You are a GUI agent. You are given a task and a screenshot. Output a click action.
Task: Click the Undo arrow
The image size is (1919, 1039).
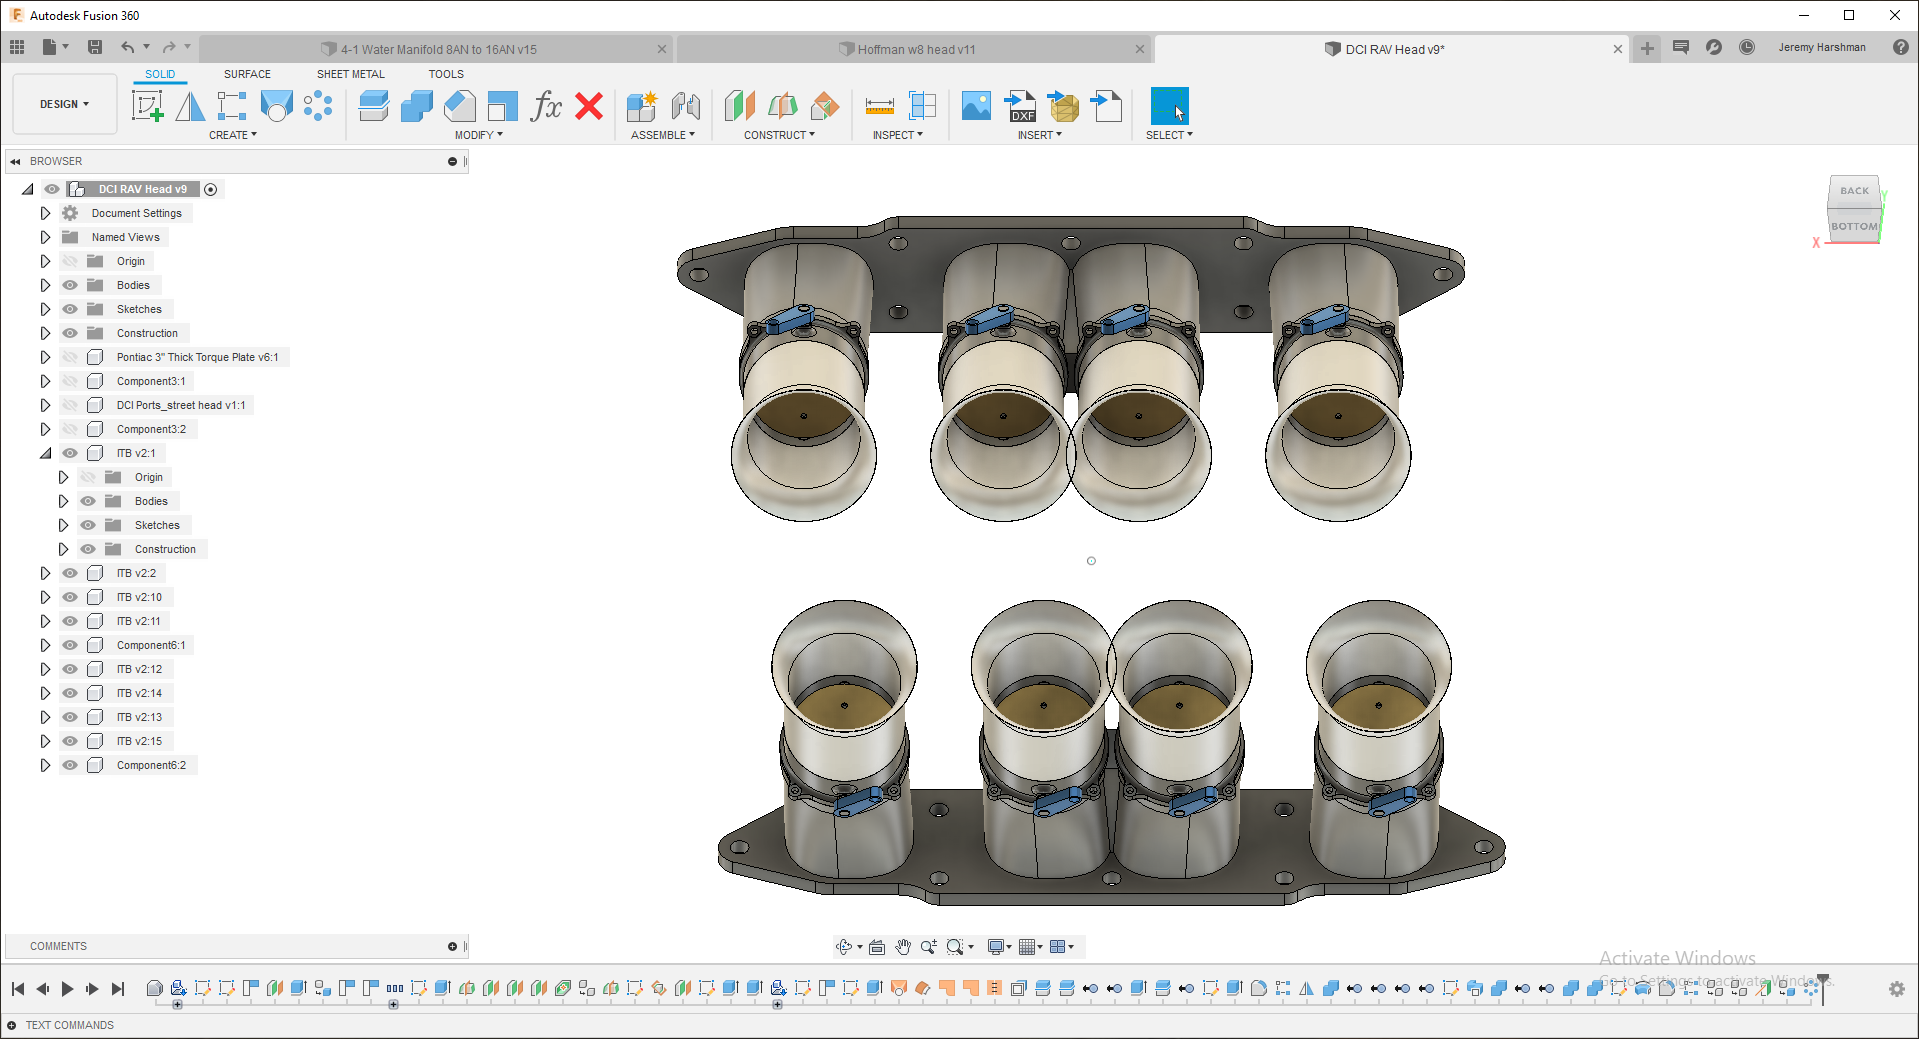[127, 47]
